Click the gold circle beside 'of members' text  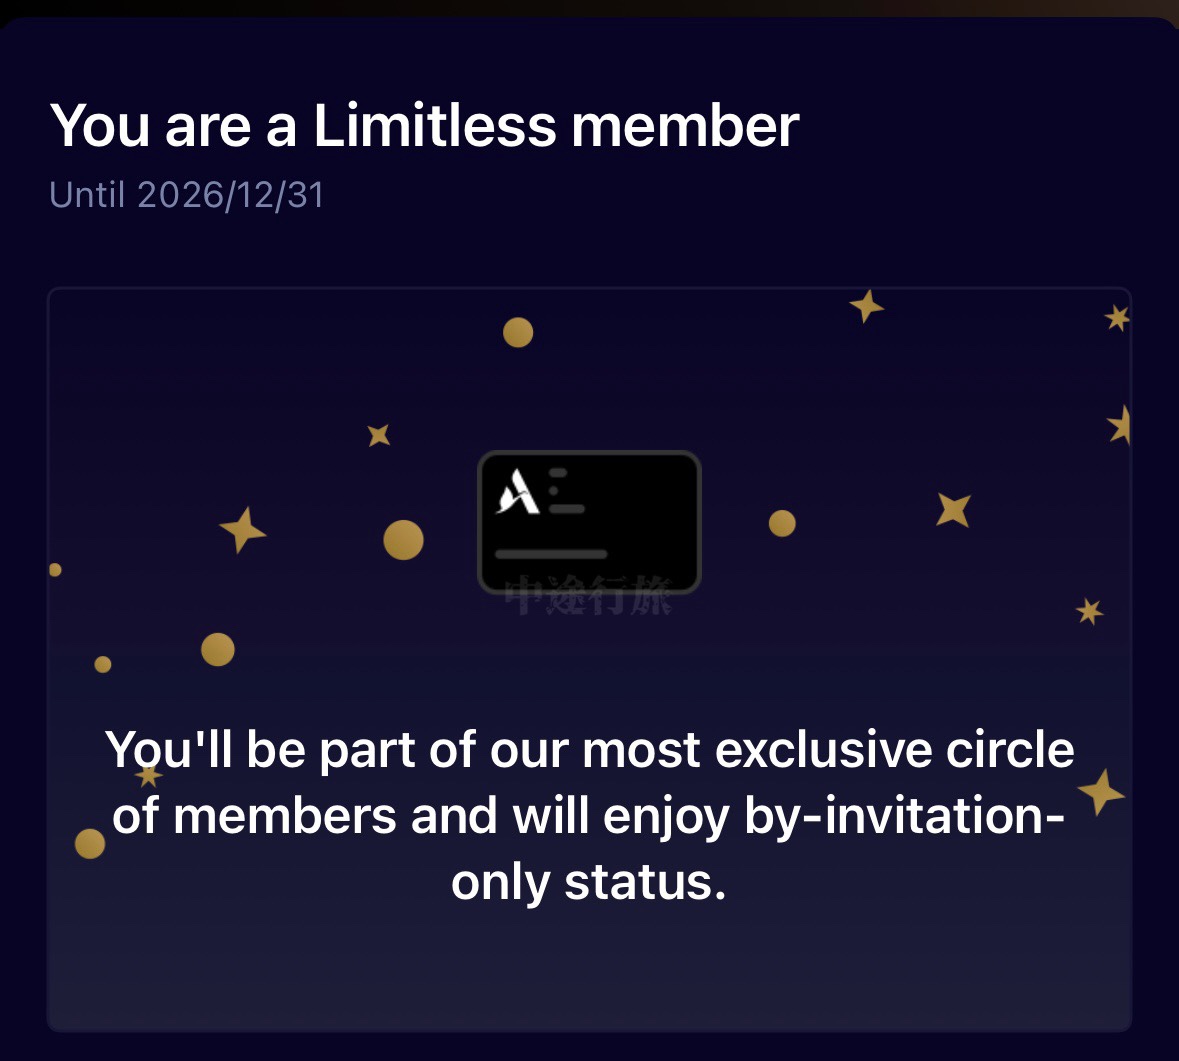tap(90, 844)
